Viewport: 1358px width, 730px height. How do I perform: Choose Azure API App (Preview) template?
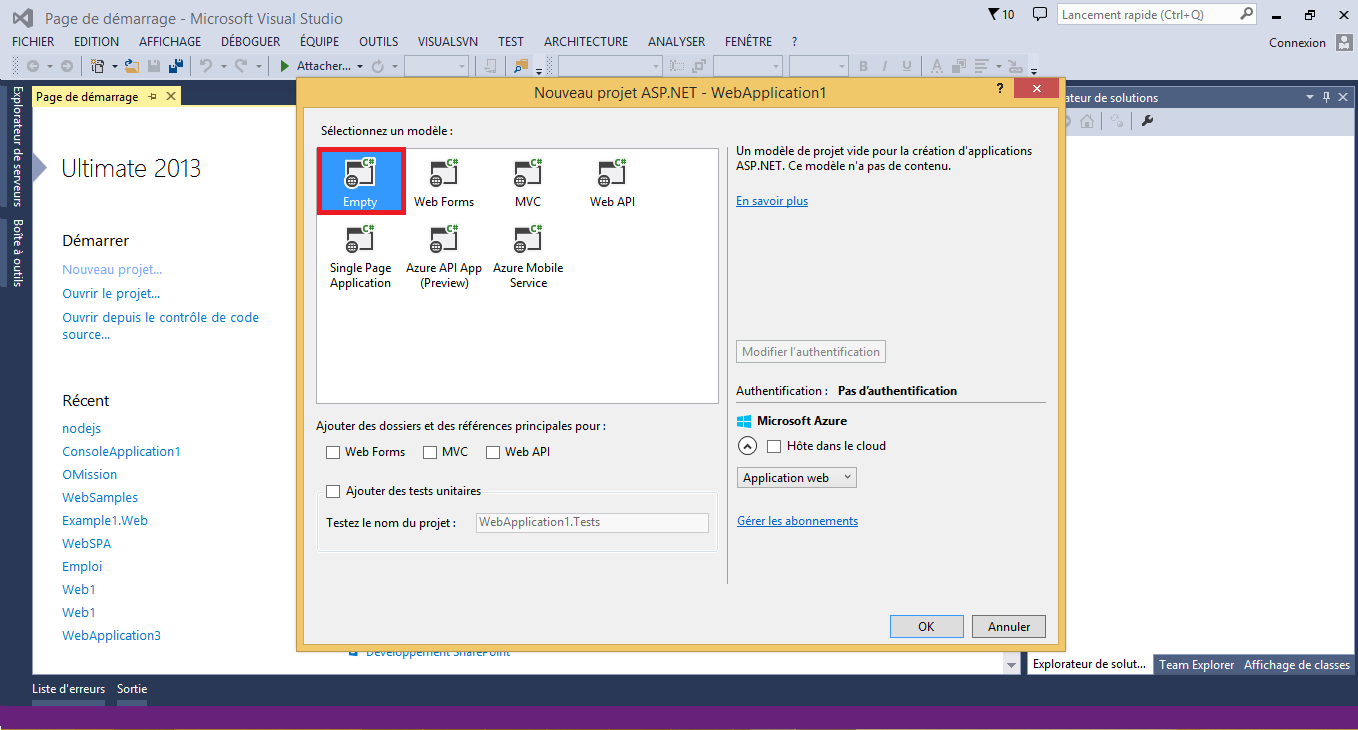[444, 256]
